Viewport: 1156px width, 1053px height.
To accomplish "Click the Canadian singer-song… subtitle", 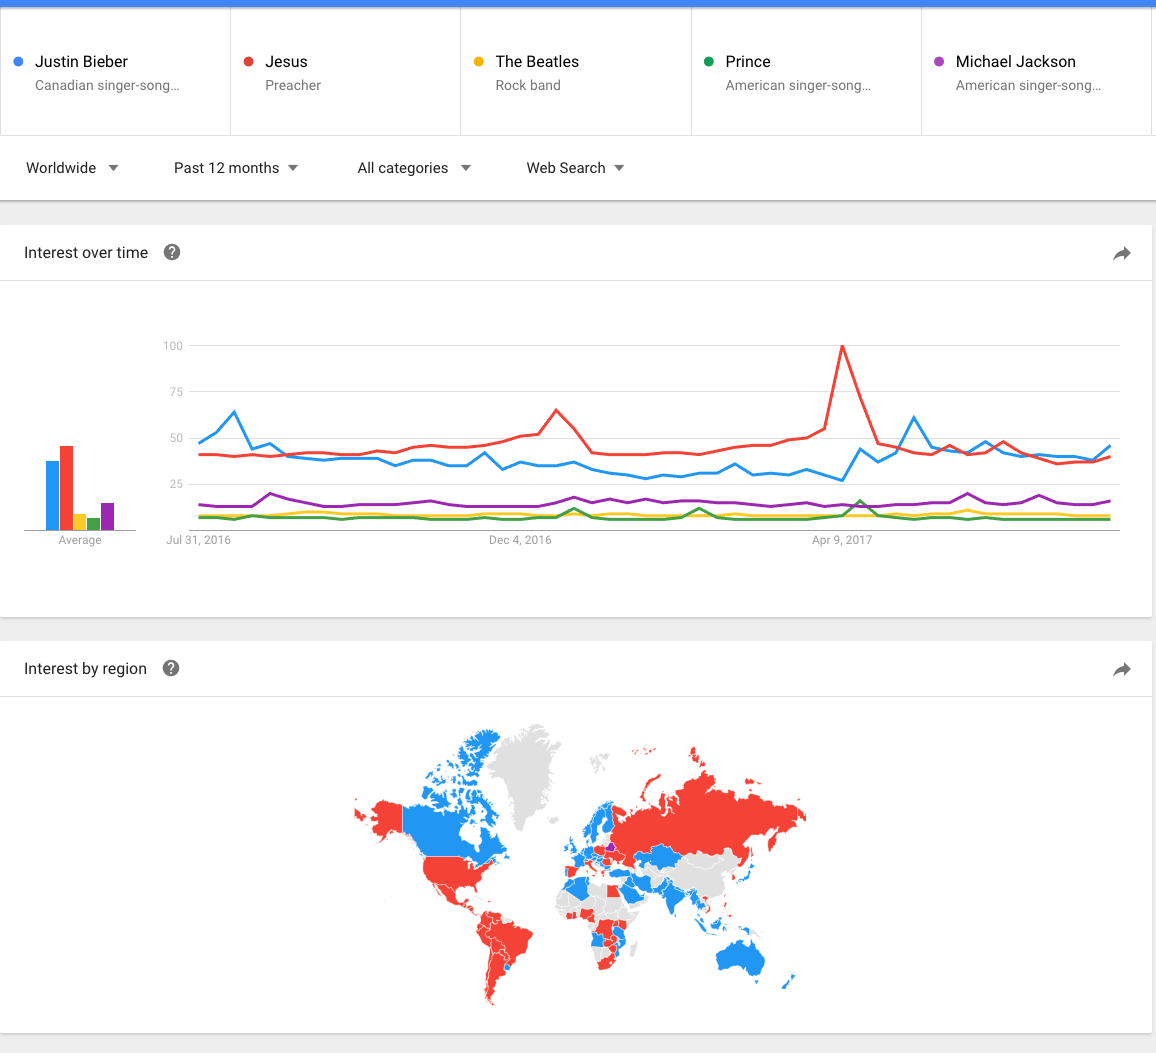I will point(107,86).
